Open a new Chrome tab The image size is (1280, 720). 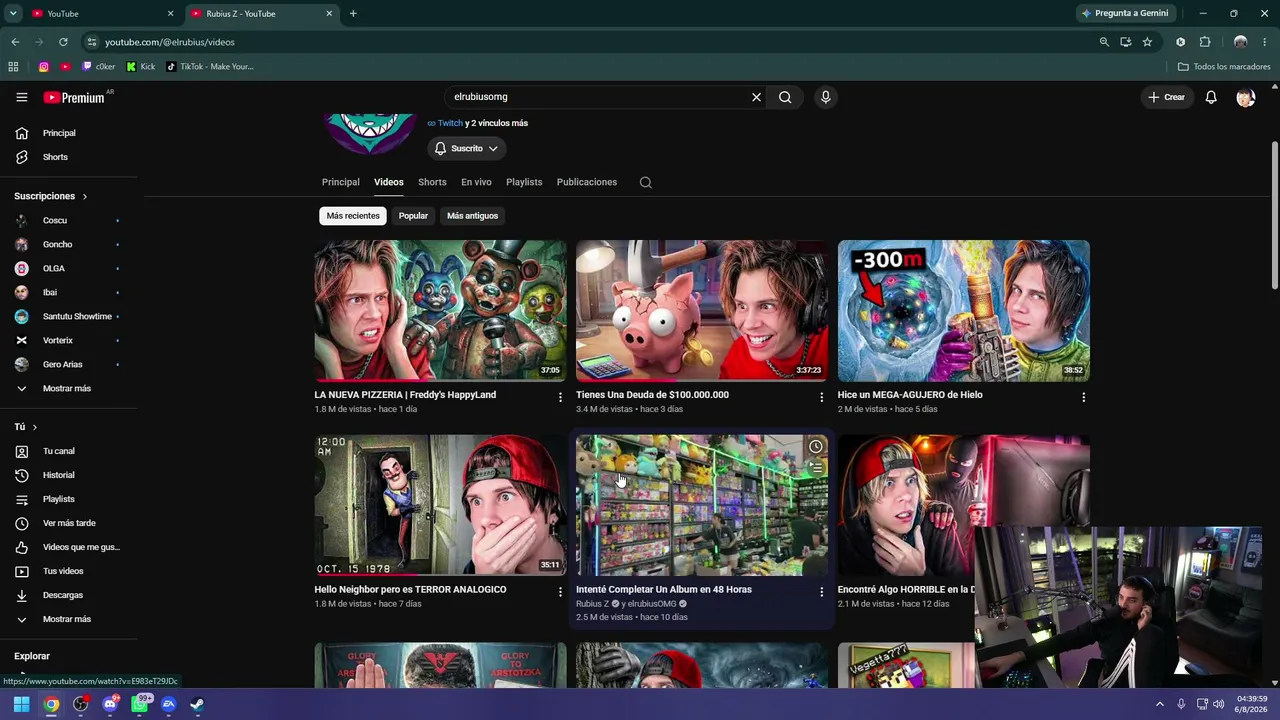tap(353, 13)
